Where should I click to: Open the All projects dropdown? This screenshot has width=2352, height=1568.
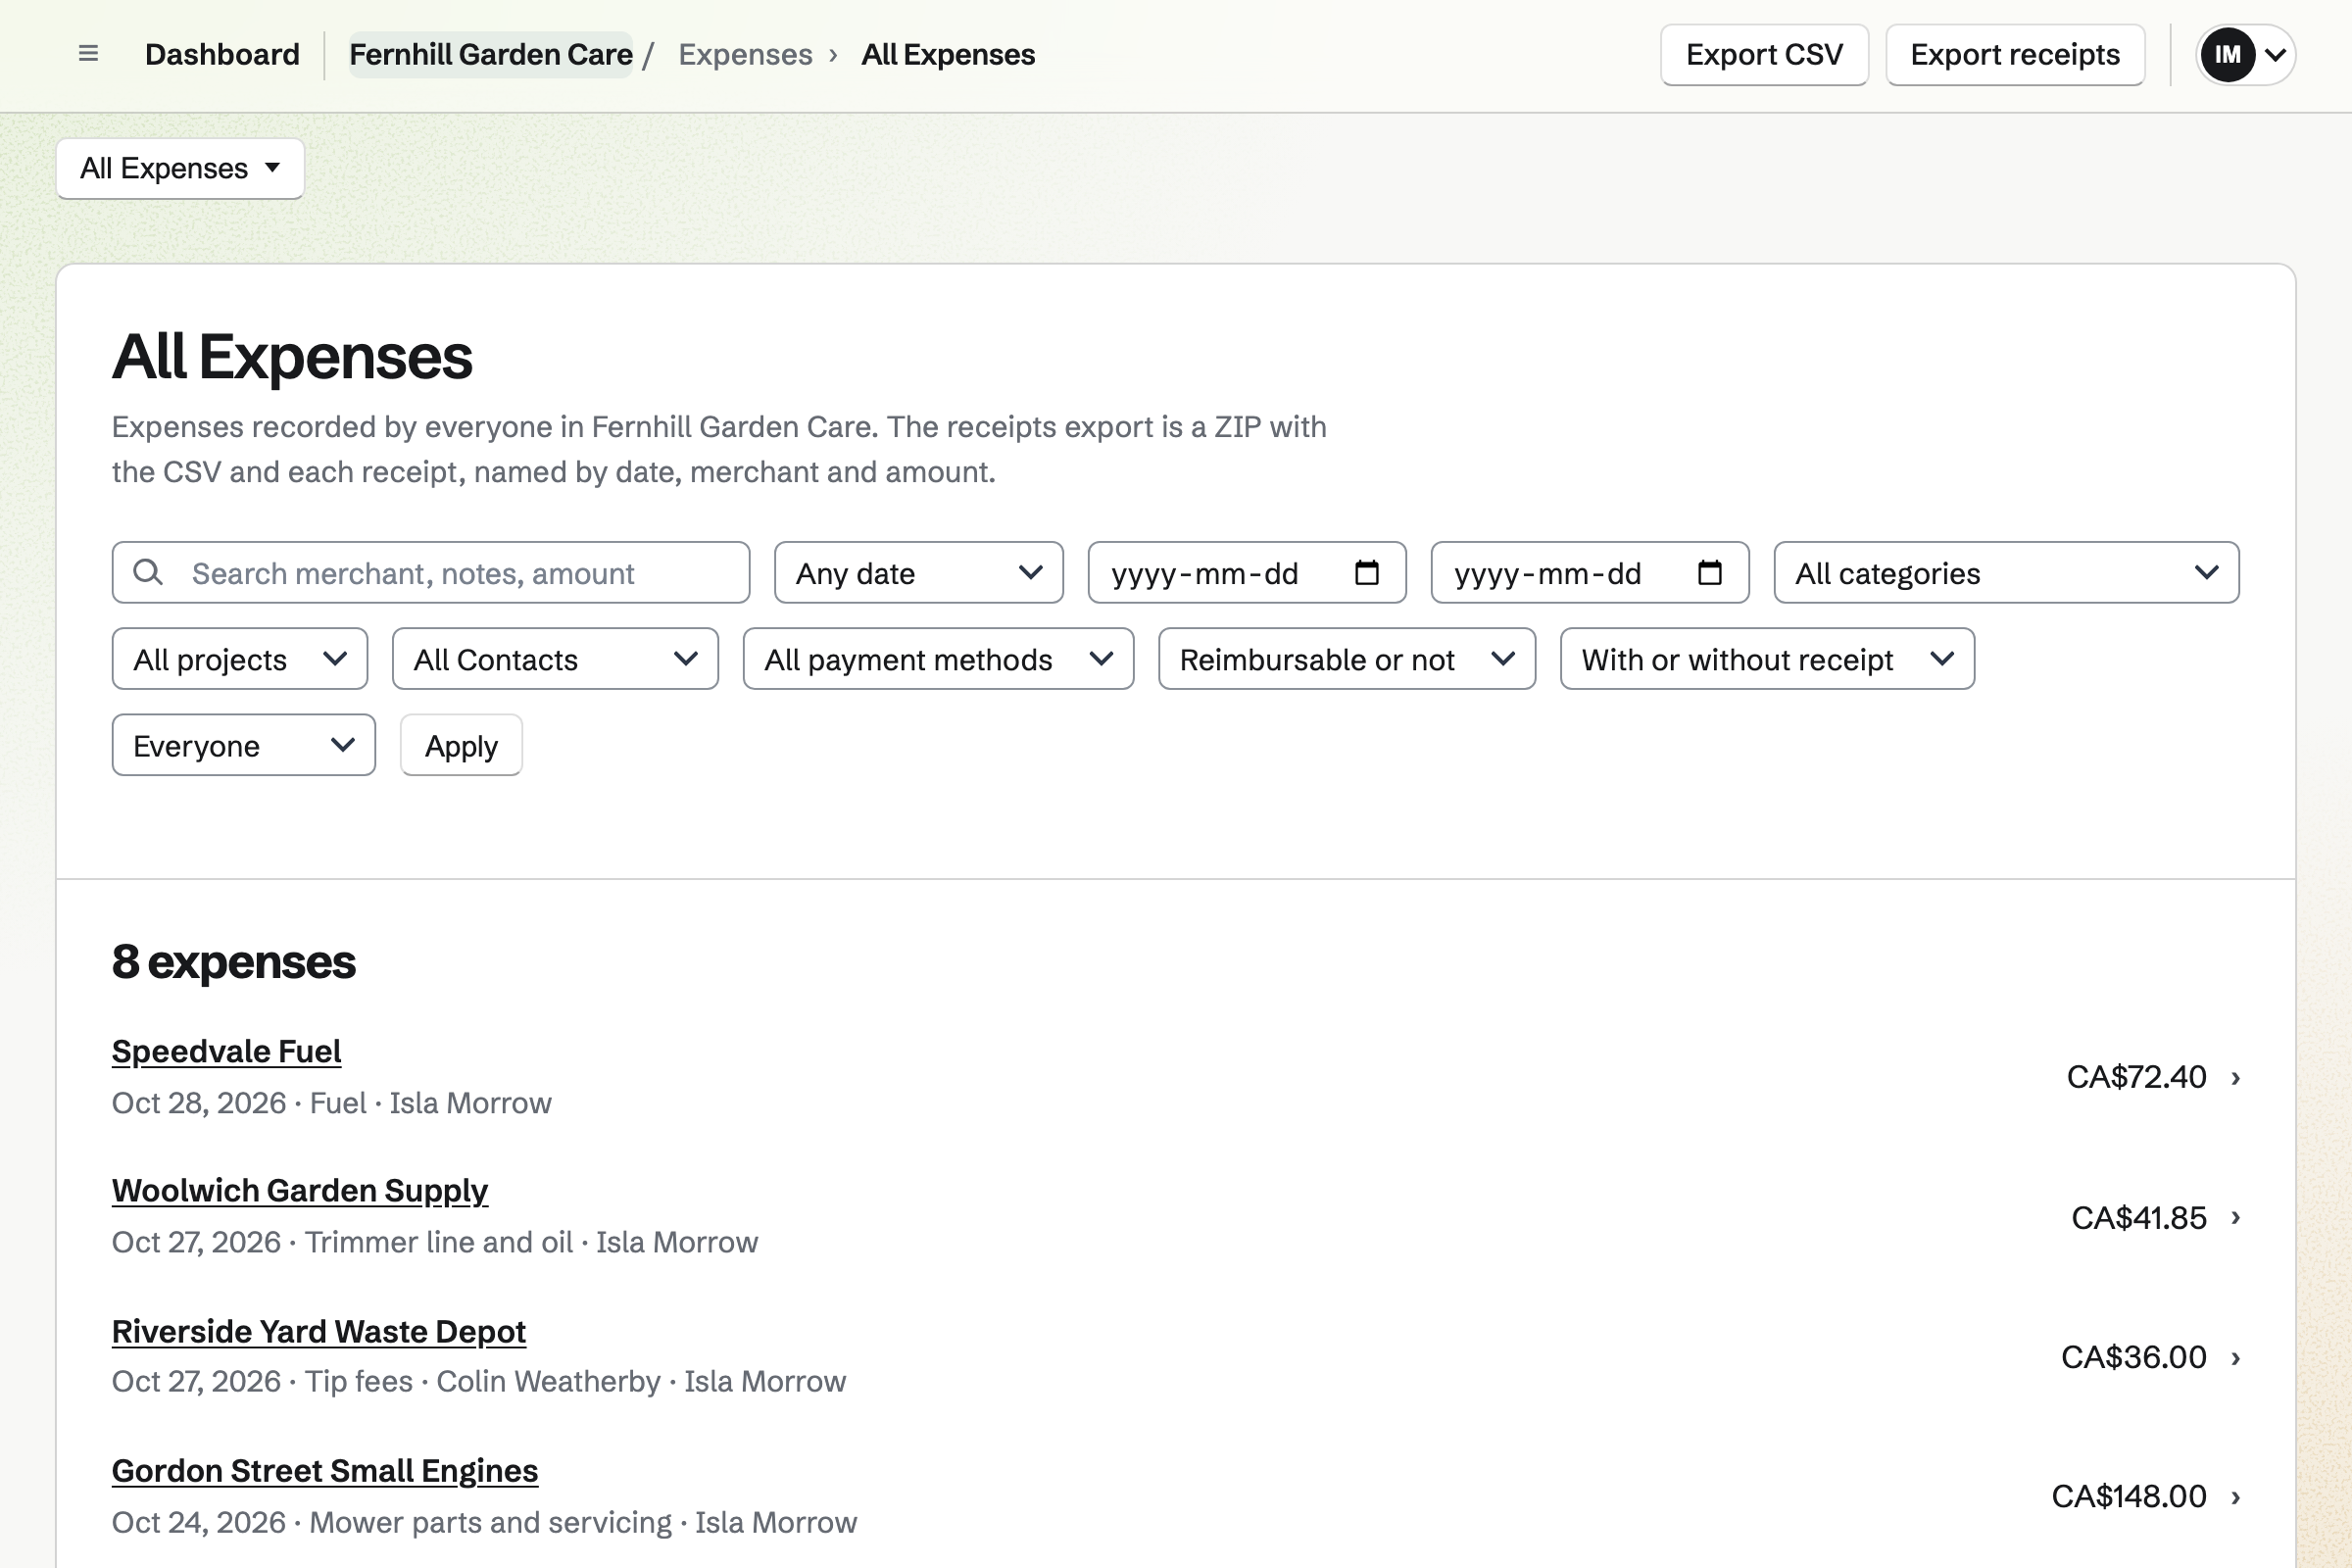(x=240, y=659)
